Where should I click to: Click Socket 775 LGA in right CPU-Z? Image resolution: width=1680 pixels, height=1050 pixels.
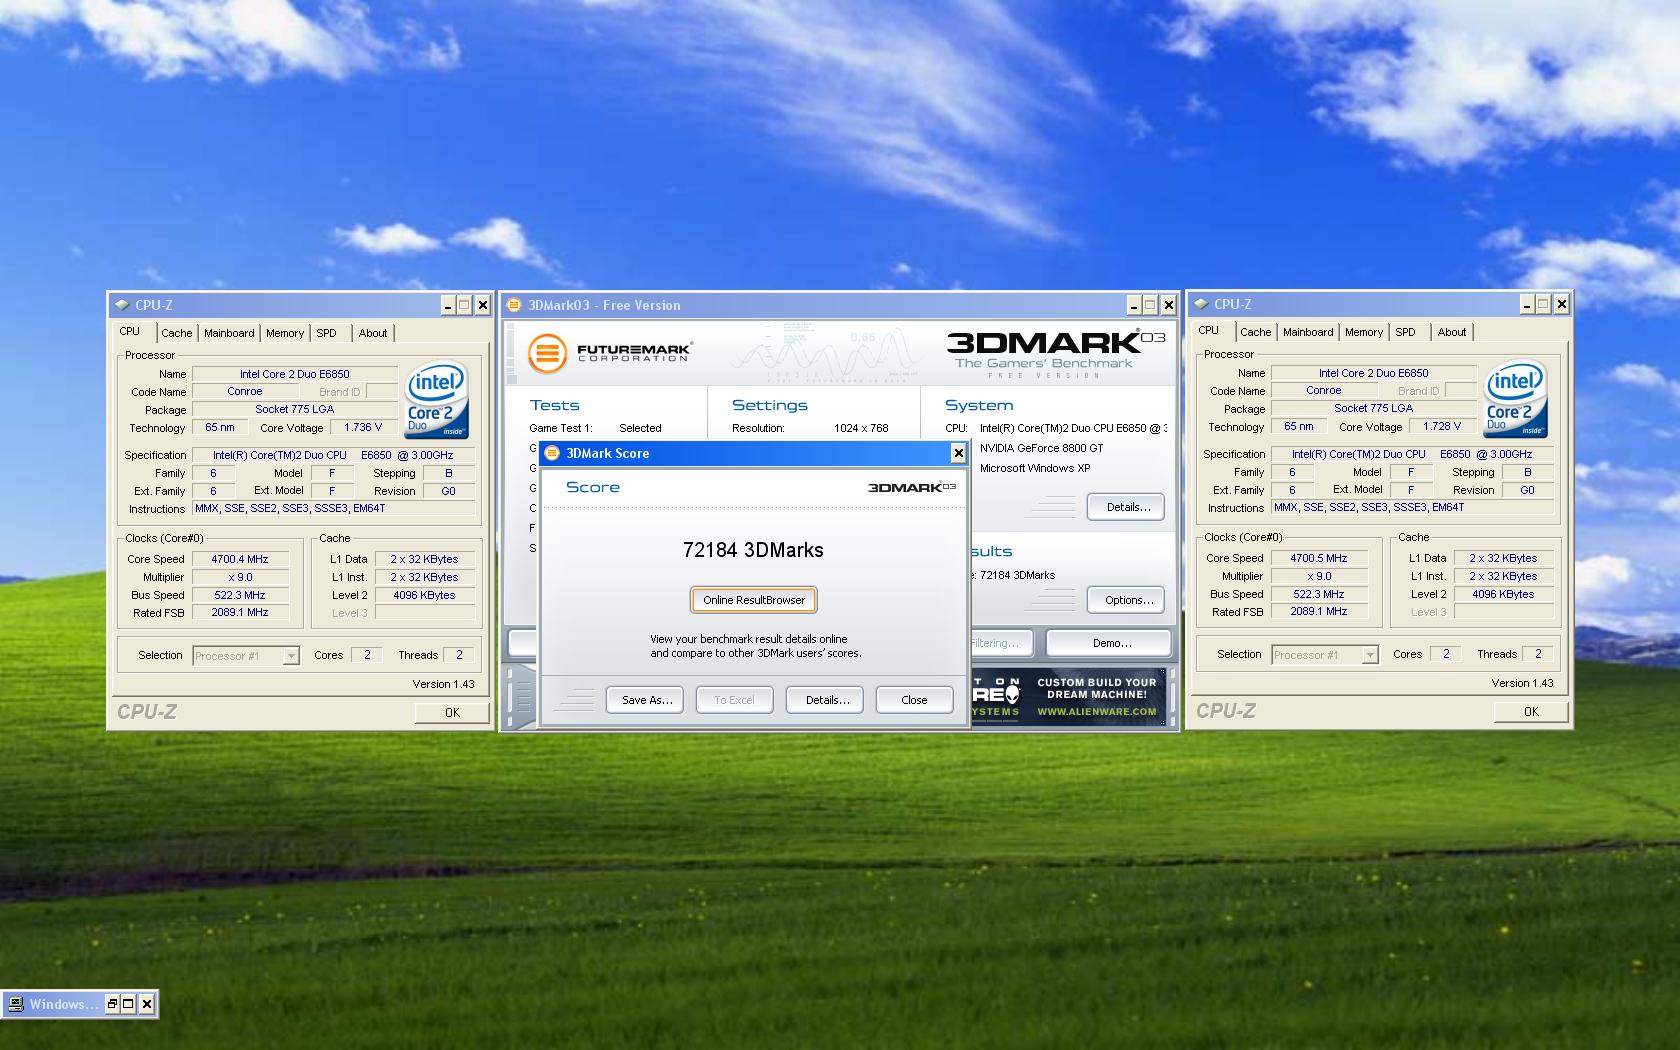[x=1373, y=408]
